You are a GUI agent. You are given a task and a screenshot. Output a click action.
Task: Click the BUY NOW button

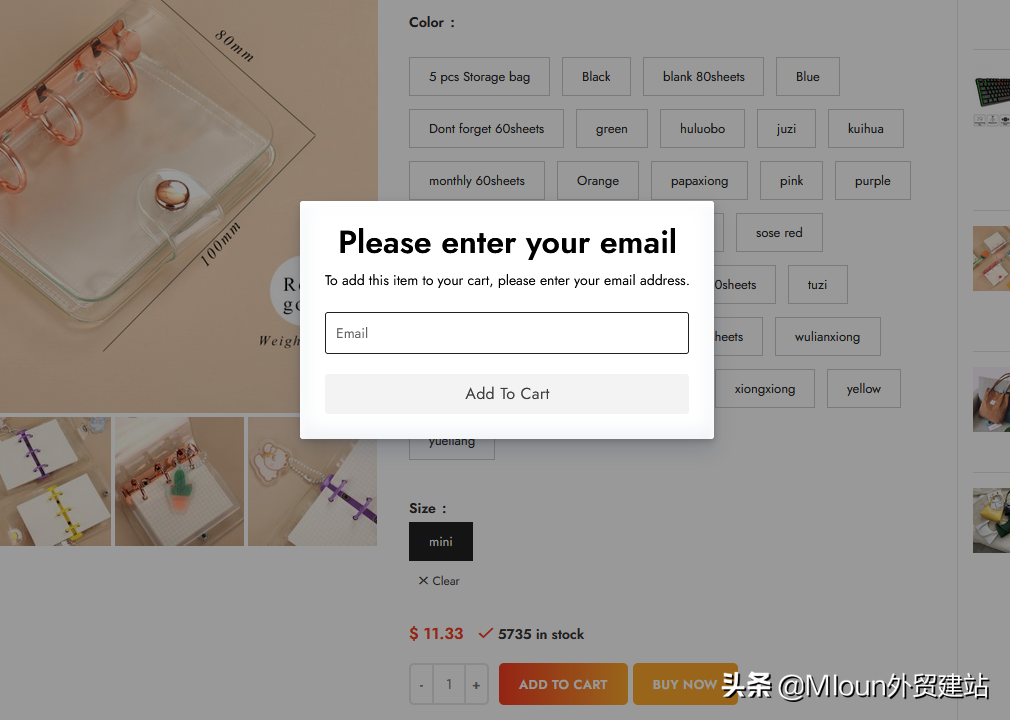(685, 684)
